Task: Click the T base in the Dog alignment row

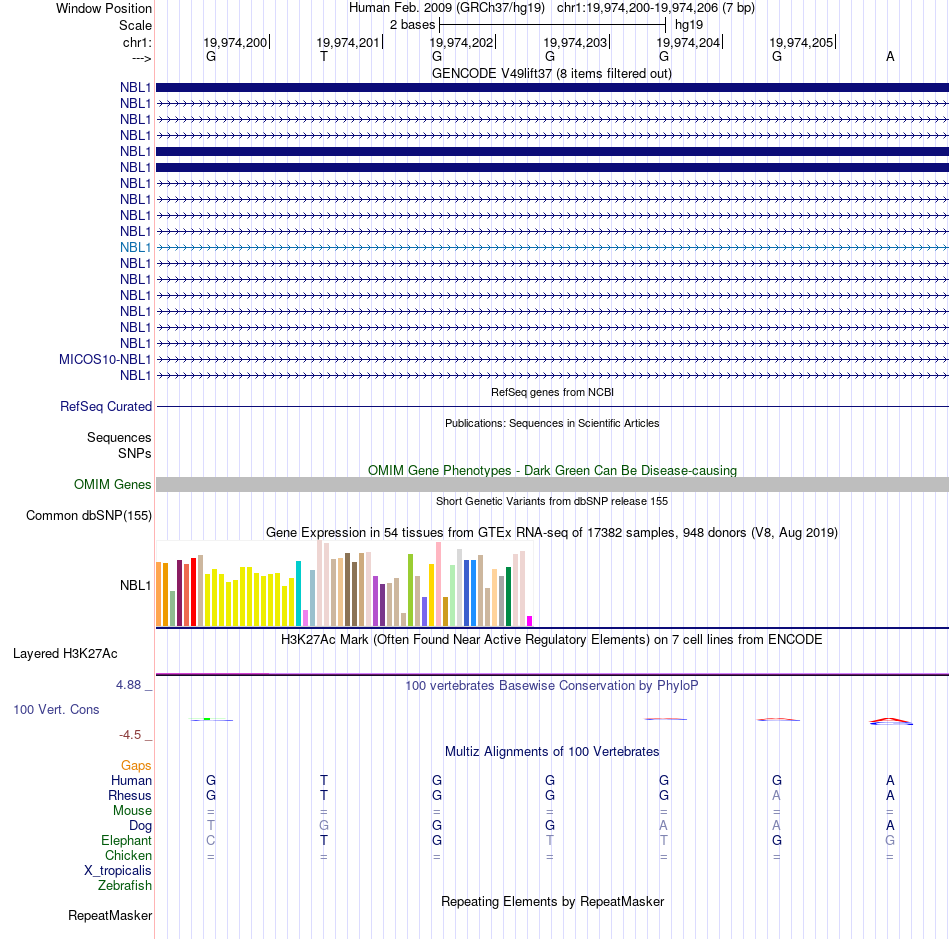Action: tap(211, 825)
